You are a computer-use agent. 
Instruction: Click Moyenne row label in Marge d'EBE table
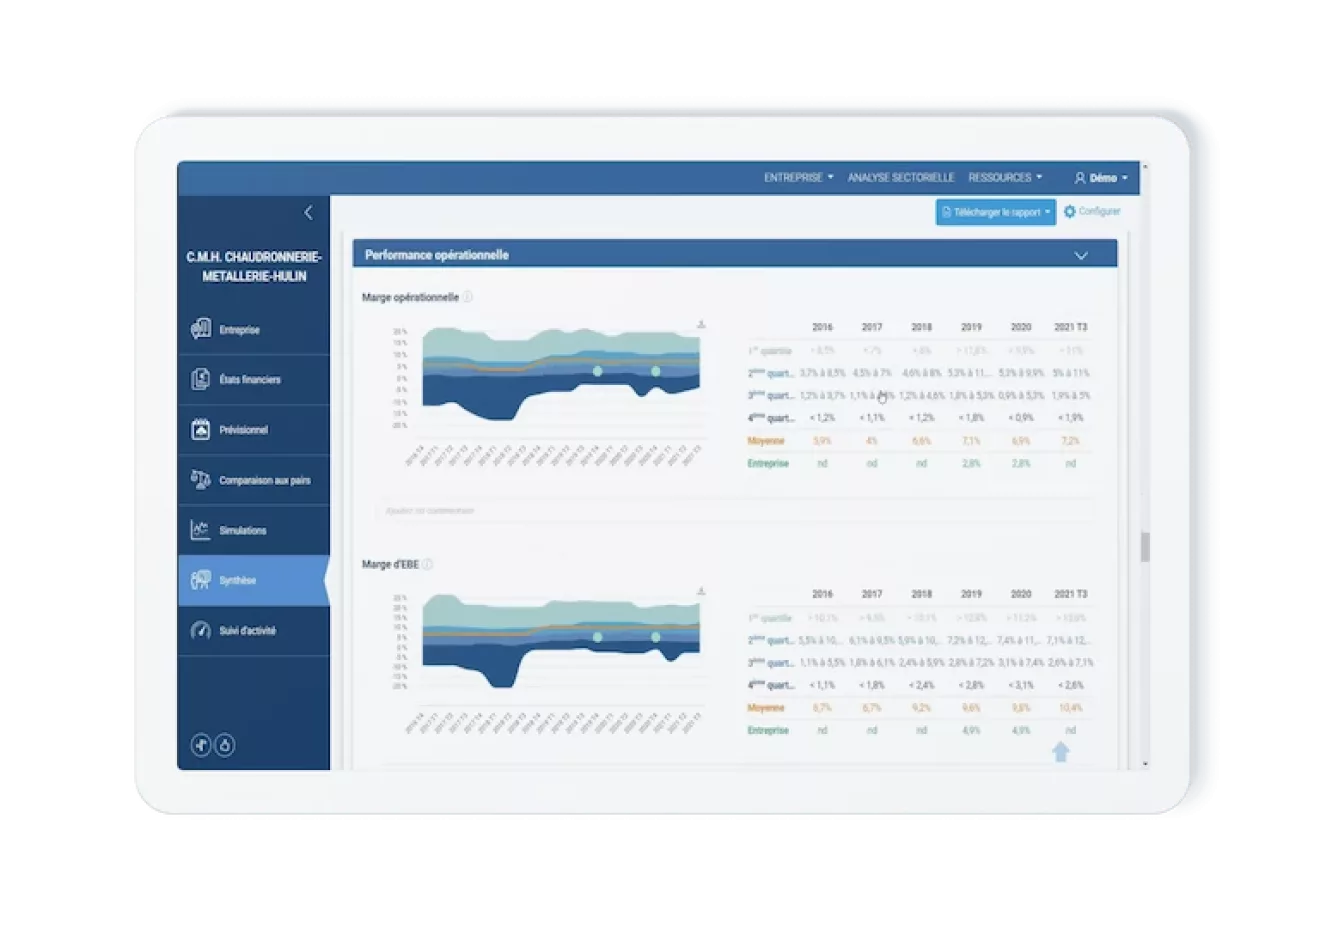click(766, 708)
